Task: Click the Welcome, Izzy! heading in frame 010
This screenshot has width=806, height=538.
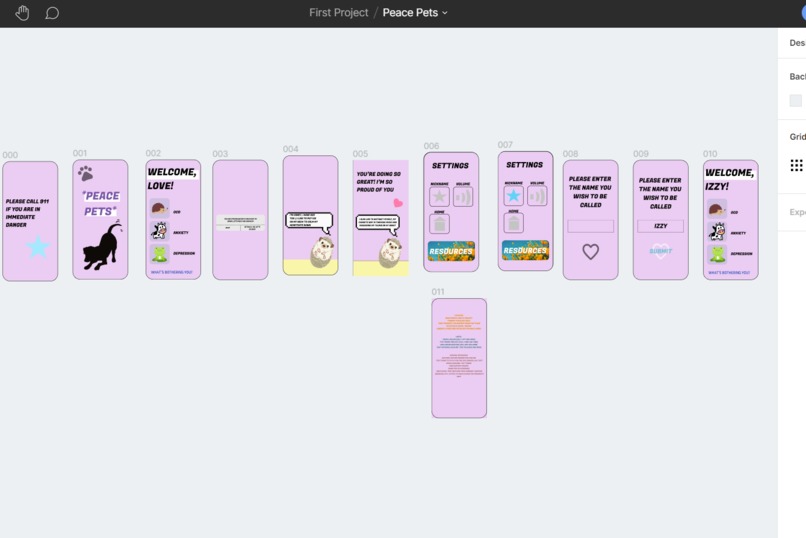Action: point(729,179)
